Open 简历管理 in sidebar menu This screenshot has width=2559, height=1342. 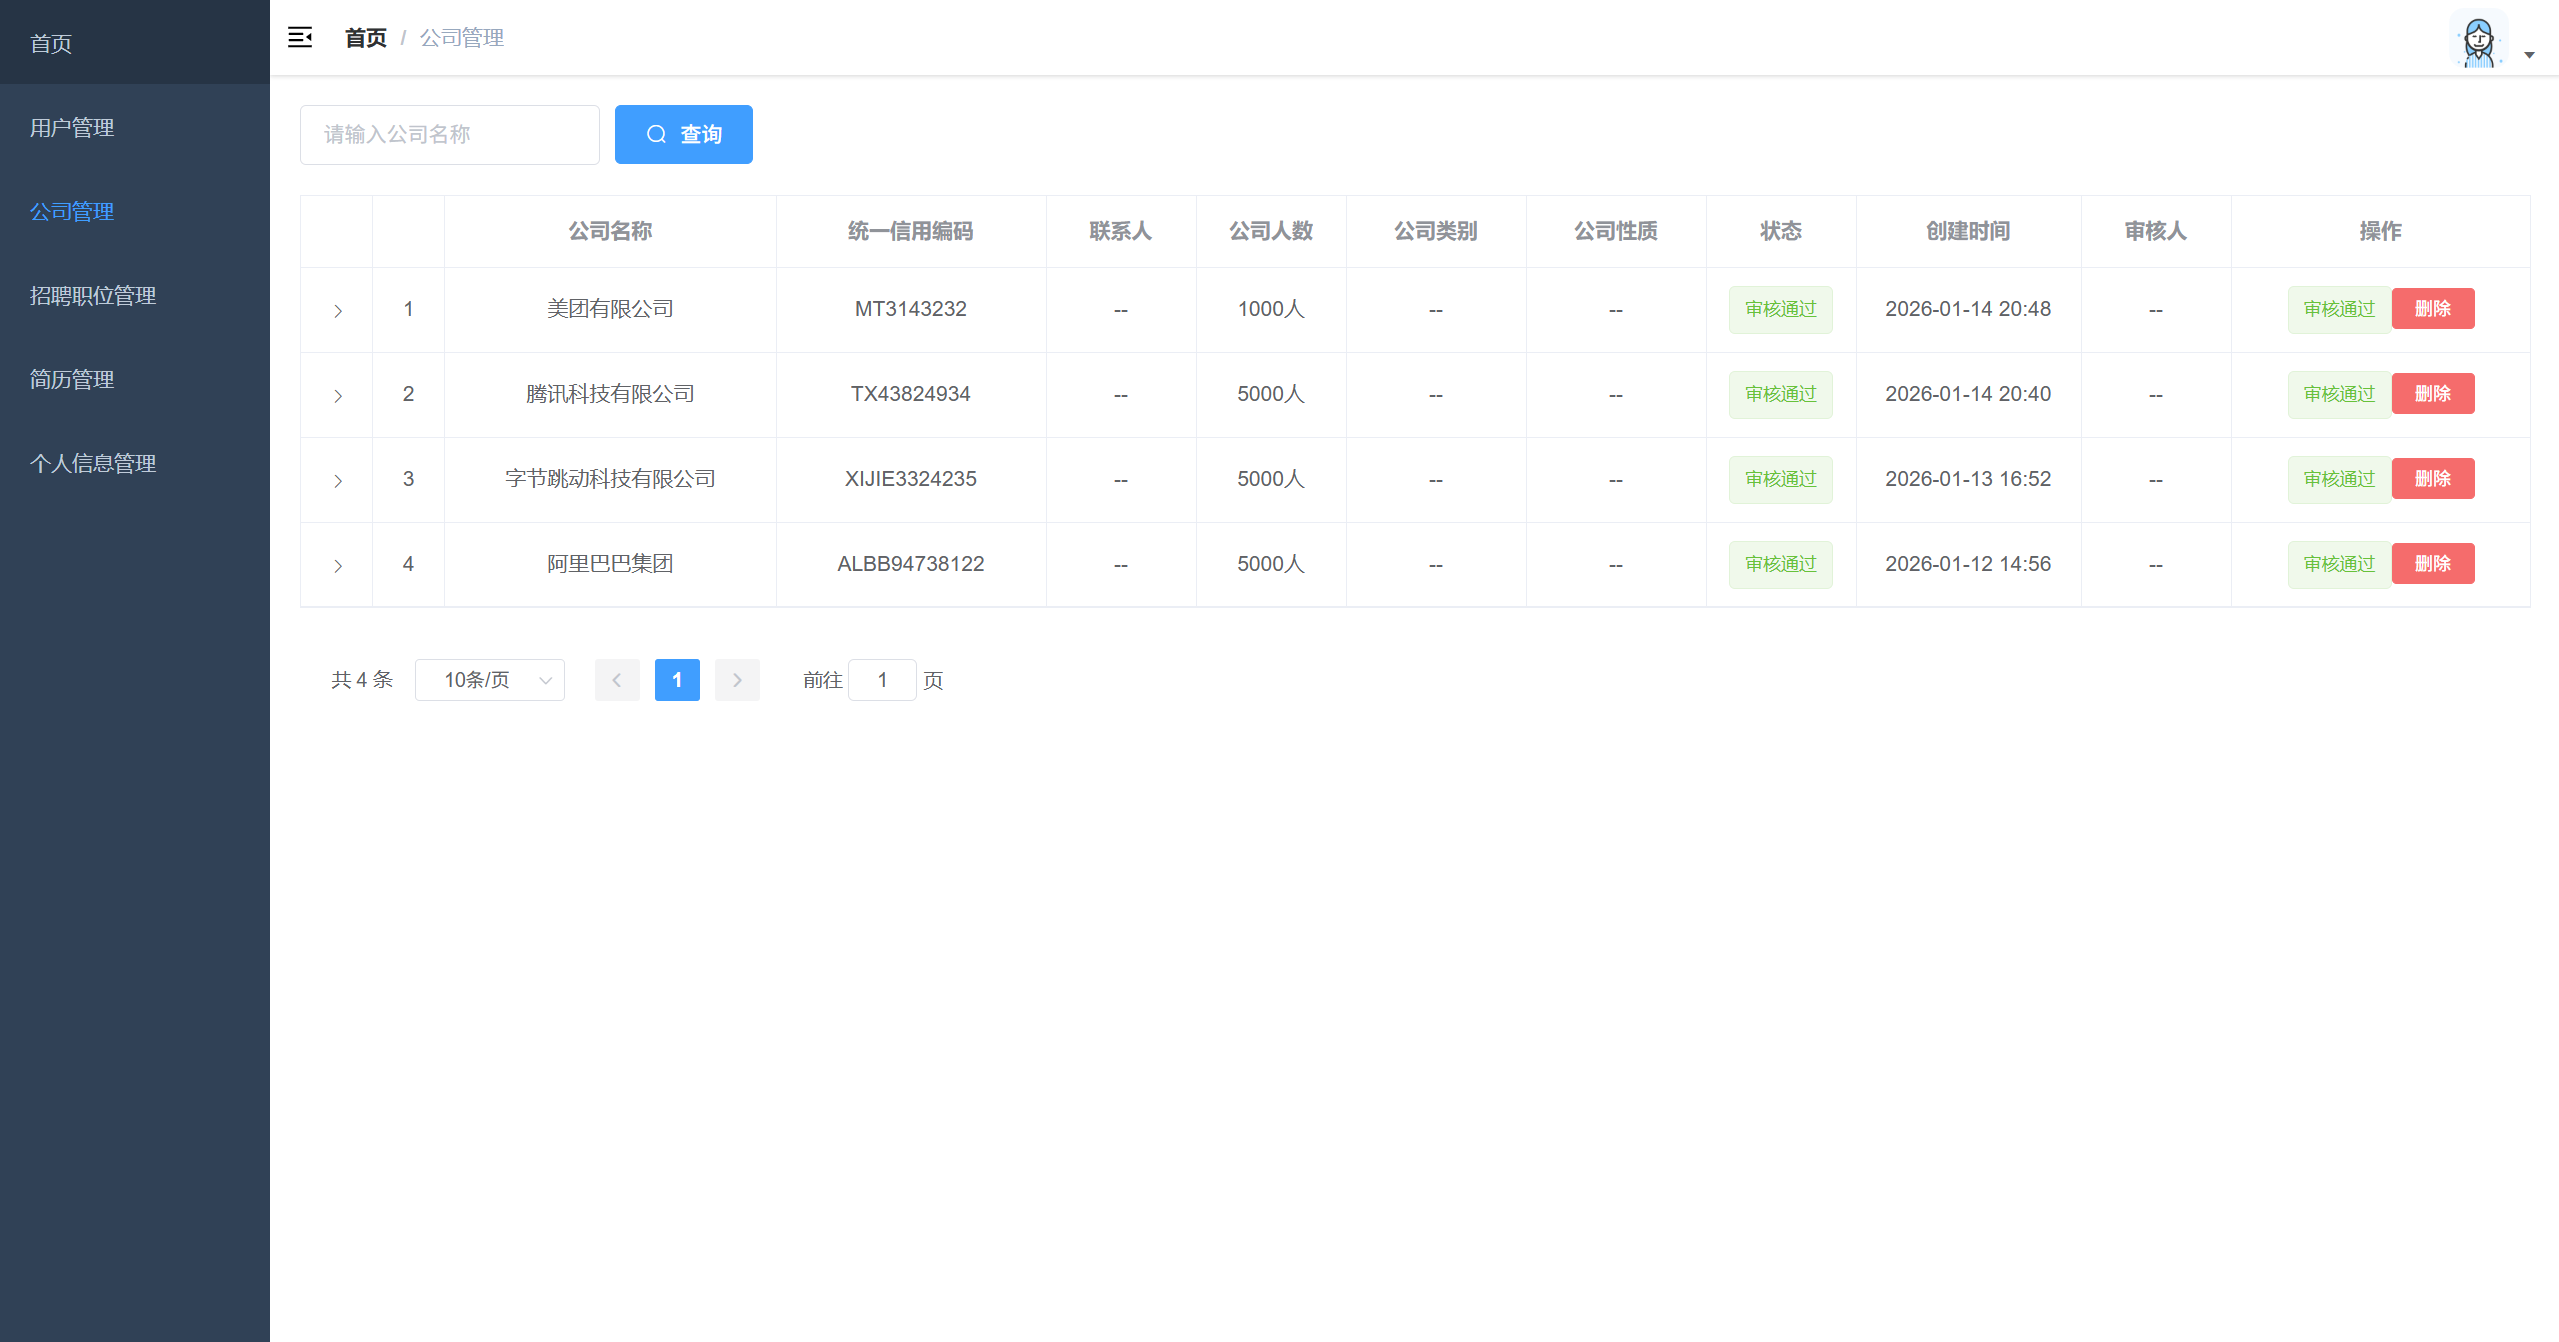coord(72,380)
